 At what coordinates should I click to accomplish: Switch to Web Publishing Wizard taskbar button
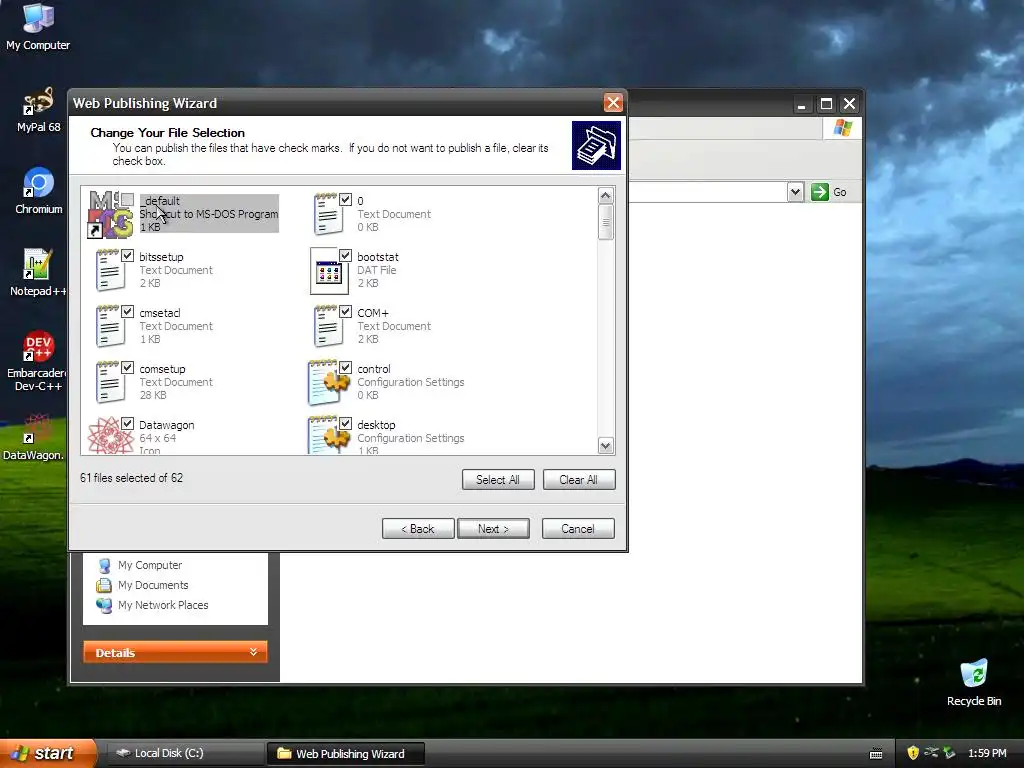coord(345,753)
